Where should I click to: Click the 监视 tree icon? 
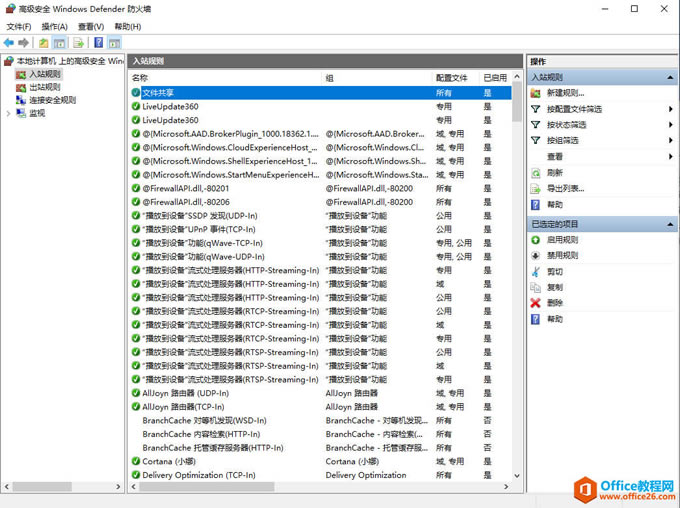(21, 113)
